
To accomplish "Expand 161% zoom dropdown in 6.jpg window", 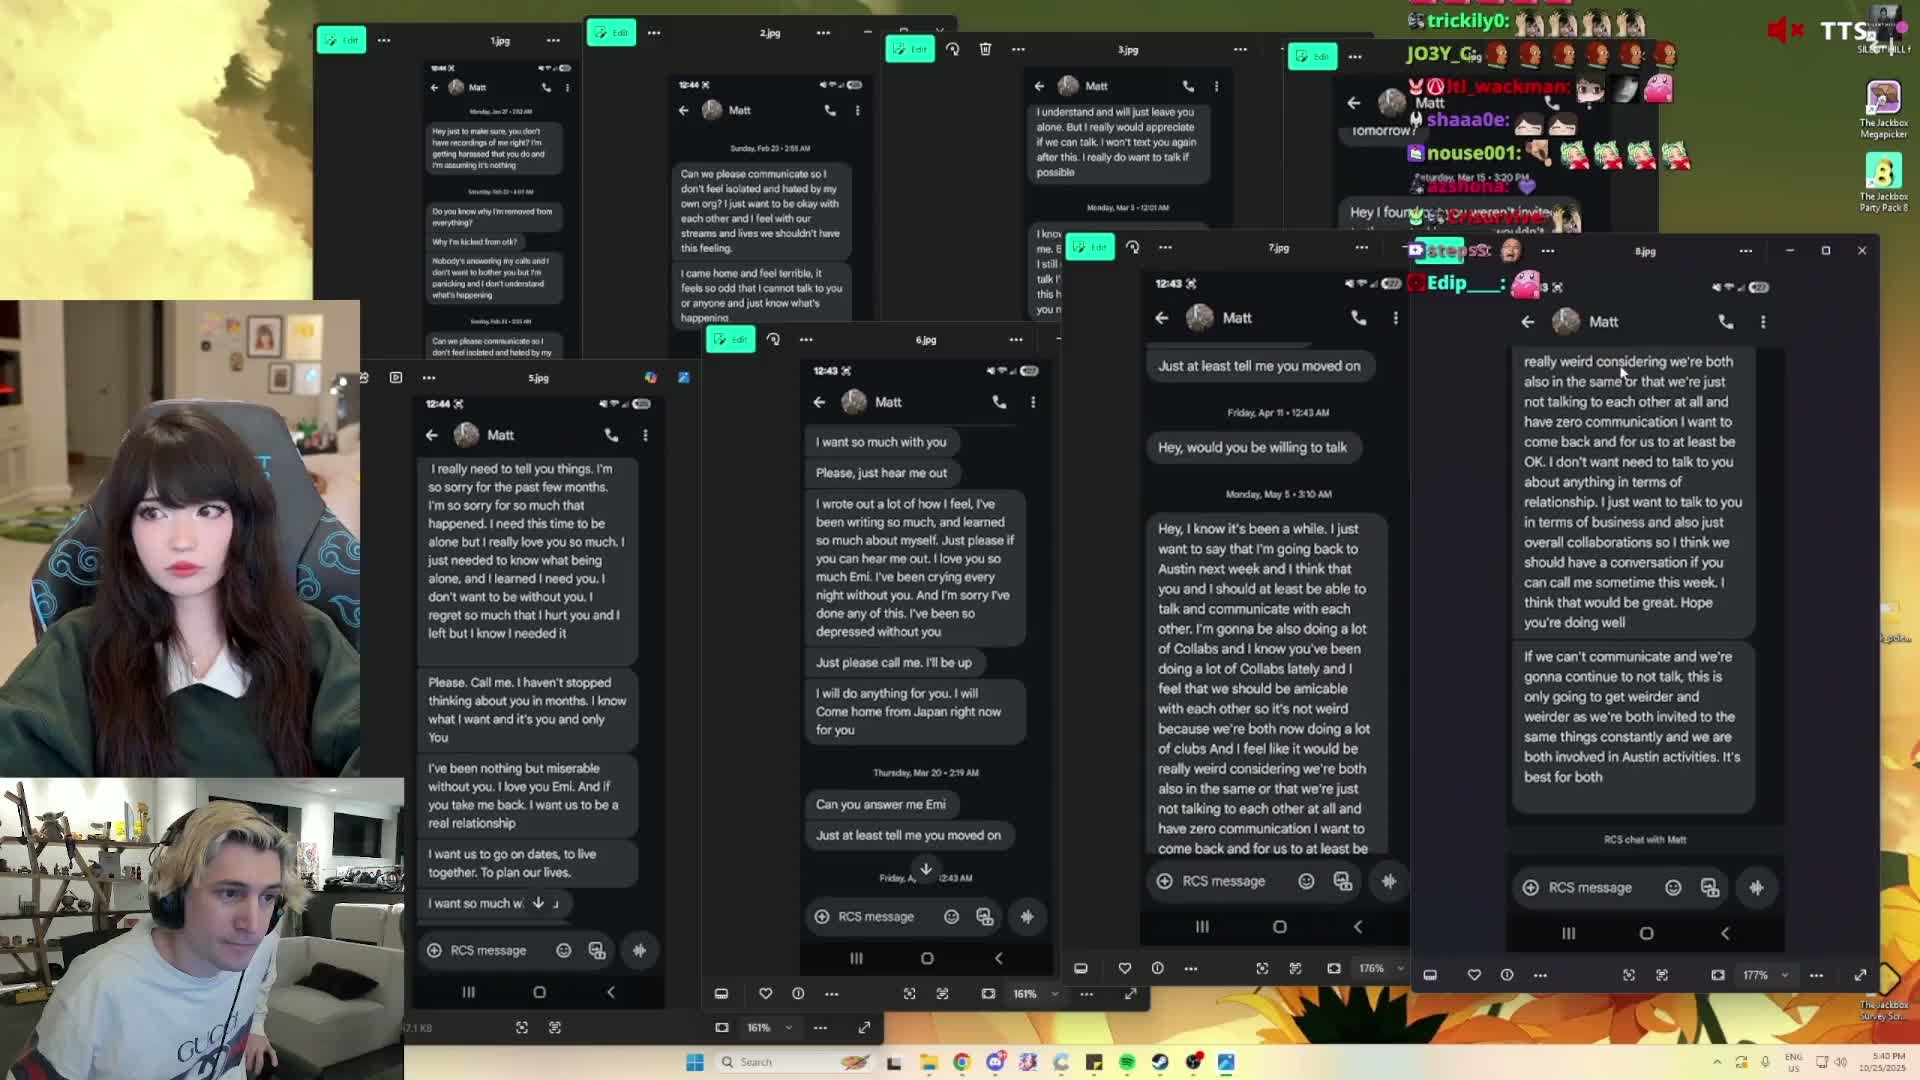I will (x=1054, y=994).
